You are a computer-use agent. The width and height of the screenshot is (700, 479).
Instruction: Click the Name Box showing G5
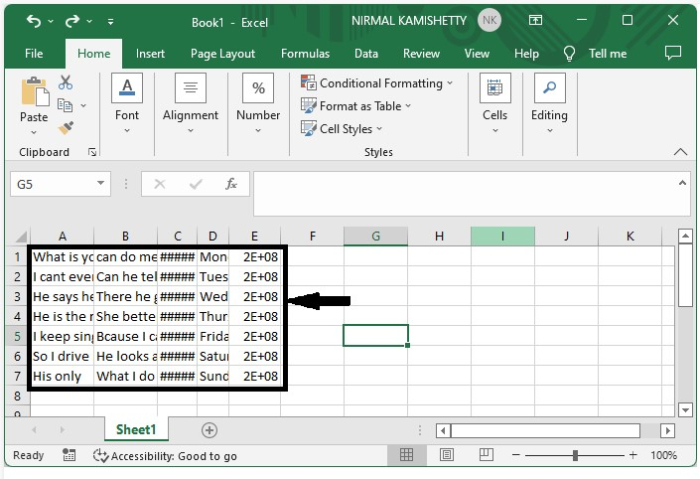click(52, 184)
